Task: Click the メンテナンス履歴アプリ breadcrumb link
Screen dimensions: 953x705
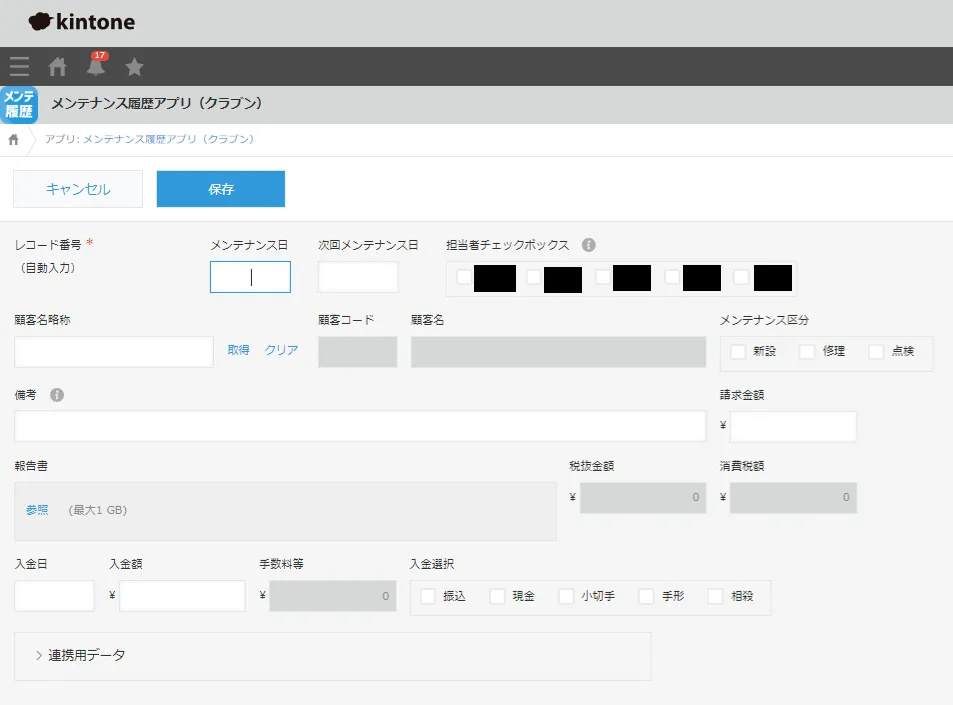Action: [x=168, y=139]
